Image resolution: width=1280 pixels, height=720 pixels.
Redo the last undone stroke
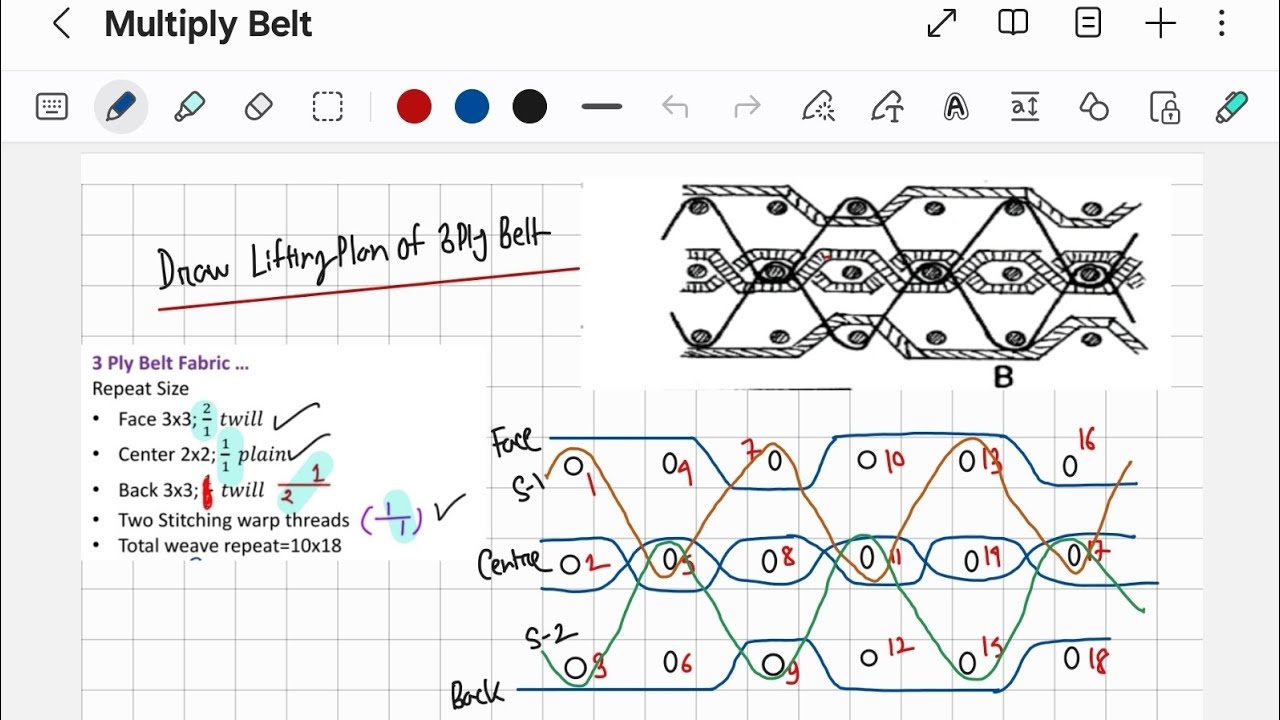pos(747,107)
